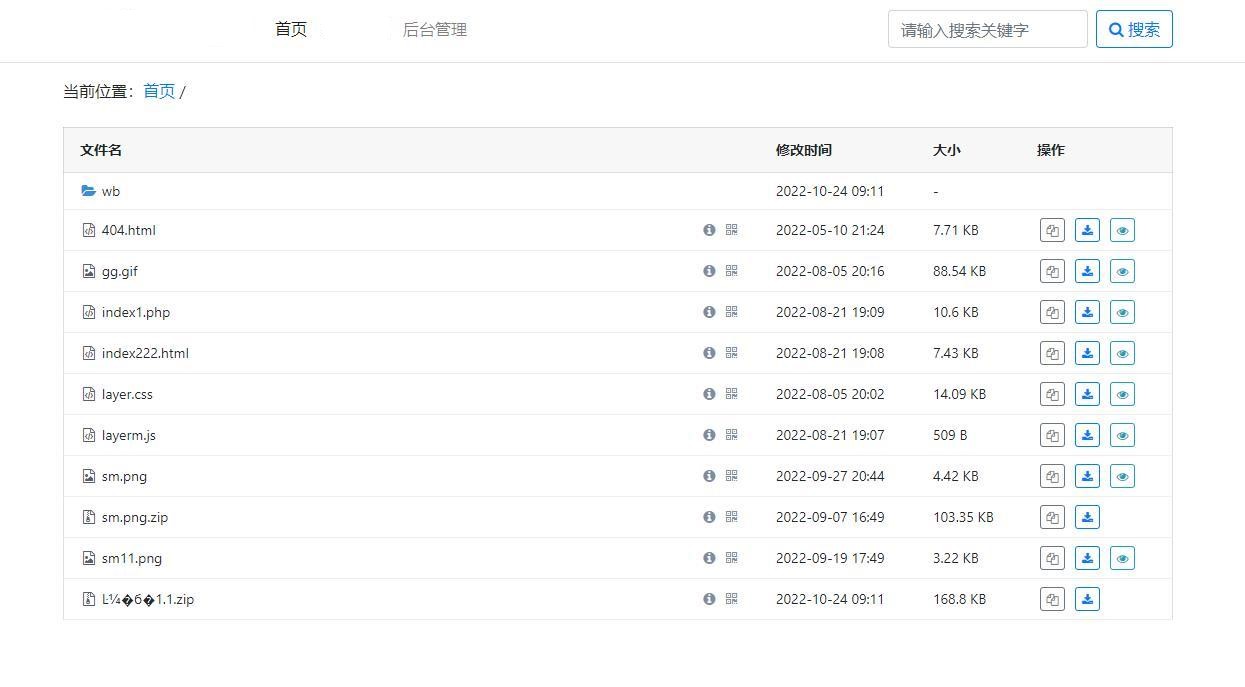Open the wb folder
1245x687 pixels.
click(111, 191)
